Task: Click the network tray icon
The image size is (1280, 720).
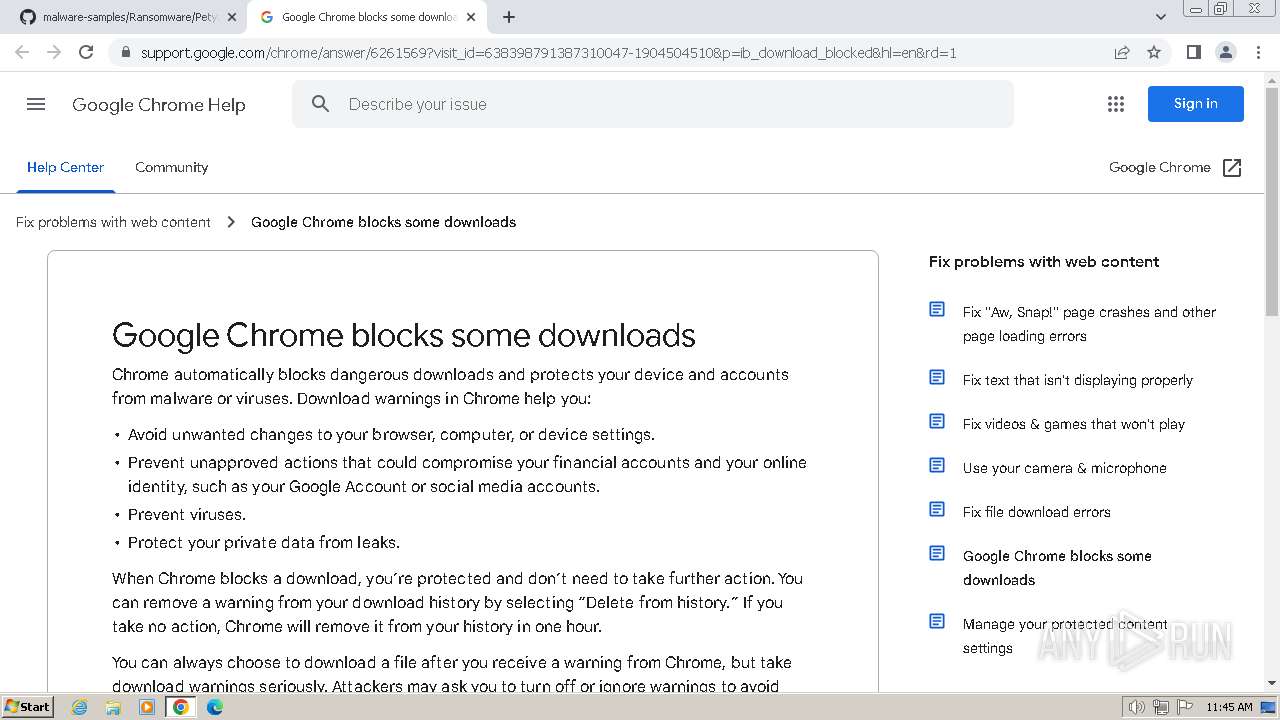Action: [x=1161, y=707]
